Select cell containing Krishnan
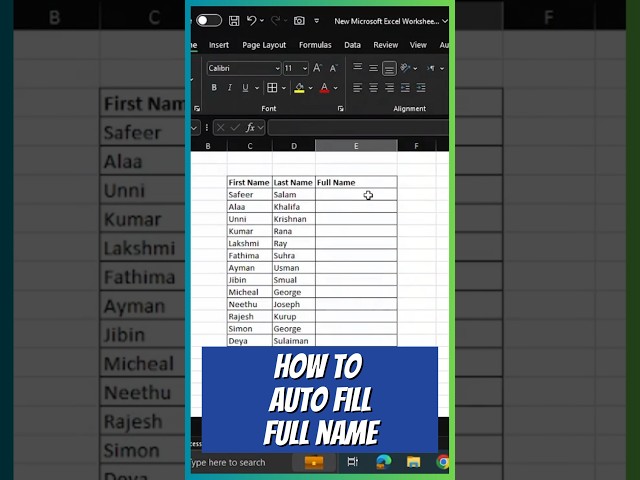This screenshot has height=480, width=640. (294, 219)
